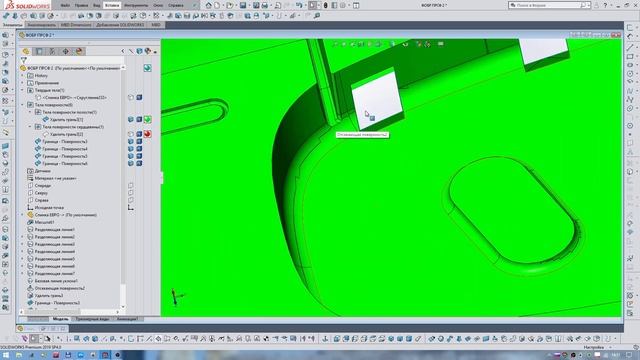Open the Вставка menu
Screen dimensions: 640x360
[111, 5]
